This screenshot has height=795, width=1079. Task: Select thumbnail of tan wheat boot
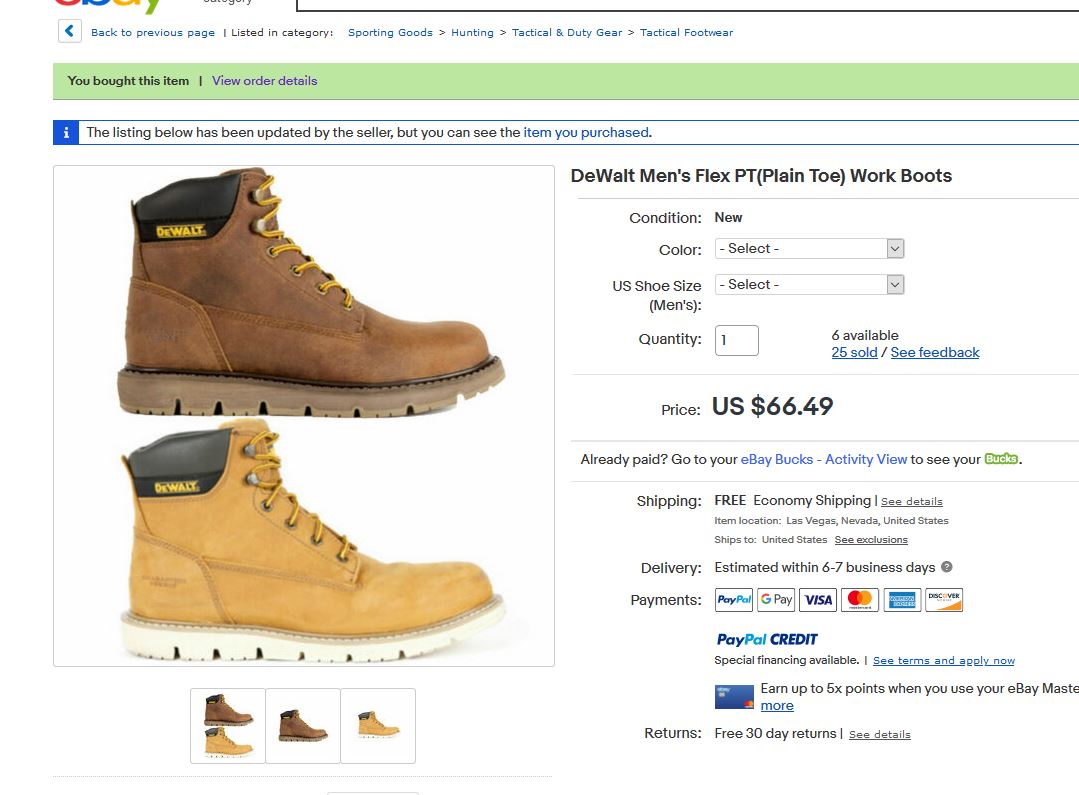coord(378,725)
